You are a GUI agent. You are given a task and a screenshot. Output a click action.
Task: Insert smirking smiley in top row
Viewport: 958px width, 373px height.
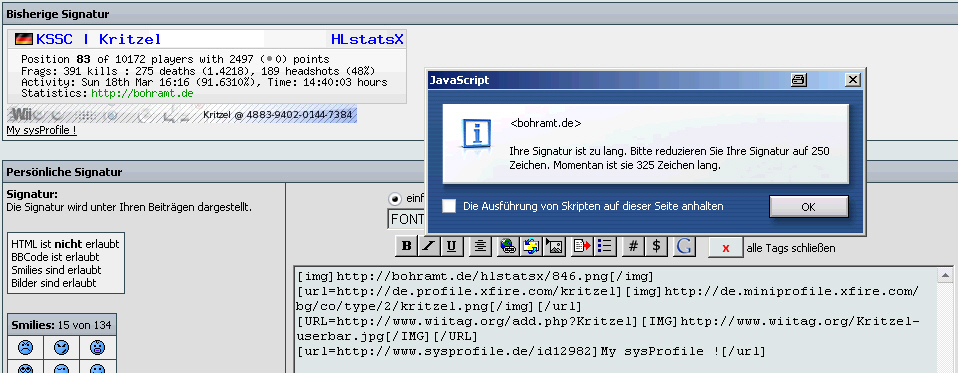pyautogui.click(x=61, y=348)
